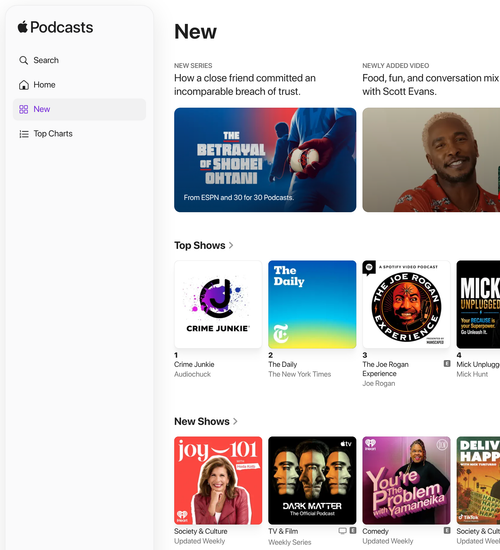Click the Joe Rogan author name
Screen dimensions: 500x550
click(379, 383)
